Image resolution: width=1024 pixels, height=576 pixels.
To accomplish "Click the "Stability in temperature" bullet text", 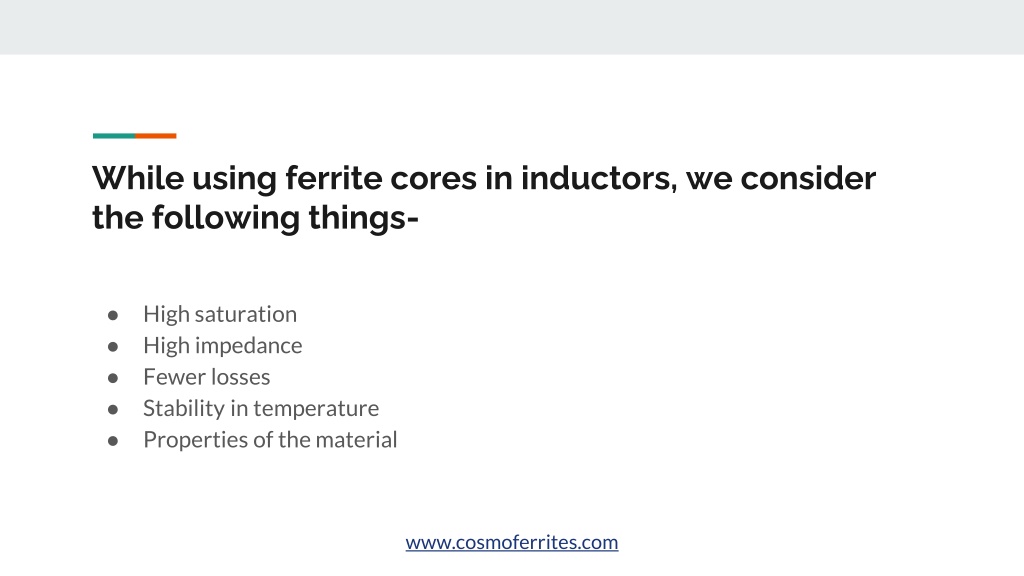I will tap(261, 408).
